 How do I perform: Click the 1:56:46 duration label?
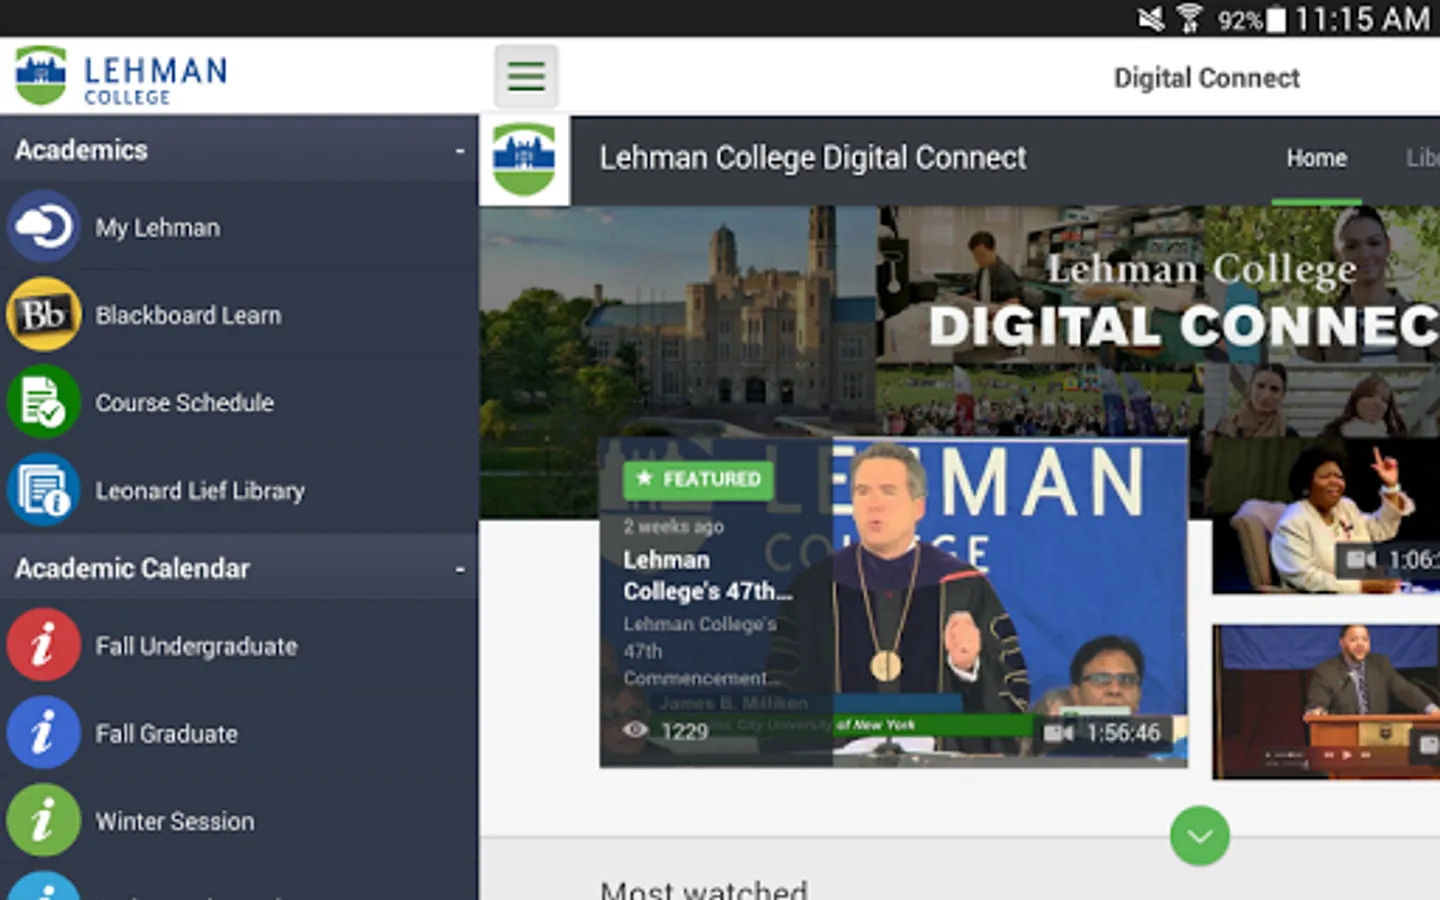pyautogui.click(x=1123, y=733)
